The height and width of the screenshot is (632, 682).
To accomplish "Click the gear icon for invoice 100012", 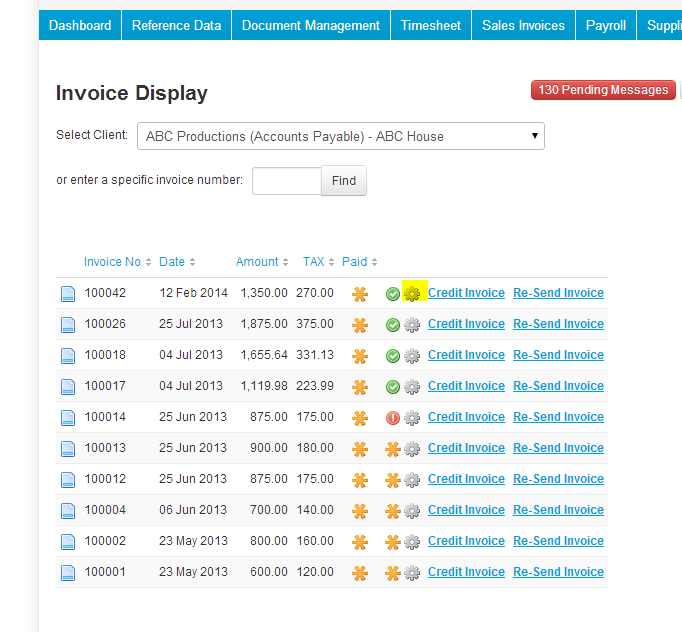I will point(412,480).
